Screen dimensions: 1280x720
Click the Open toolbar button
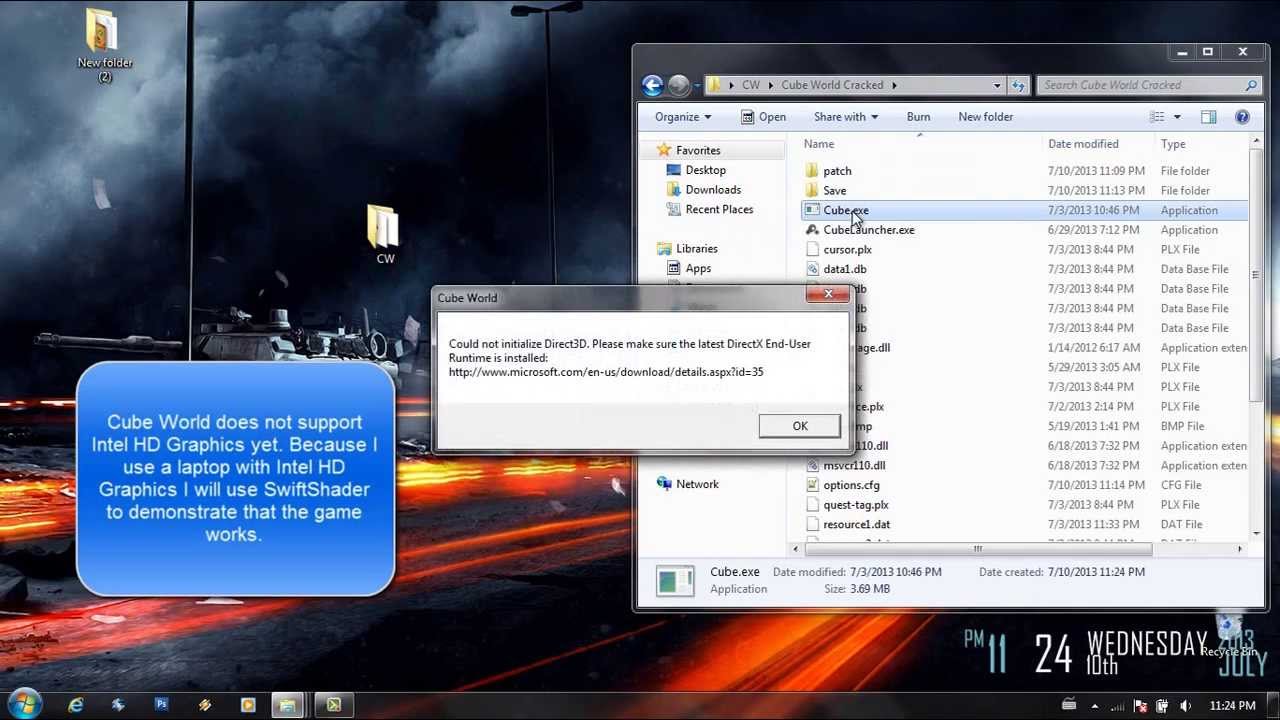(763, 117)
